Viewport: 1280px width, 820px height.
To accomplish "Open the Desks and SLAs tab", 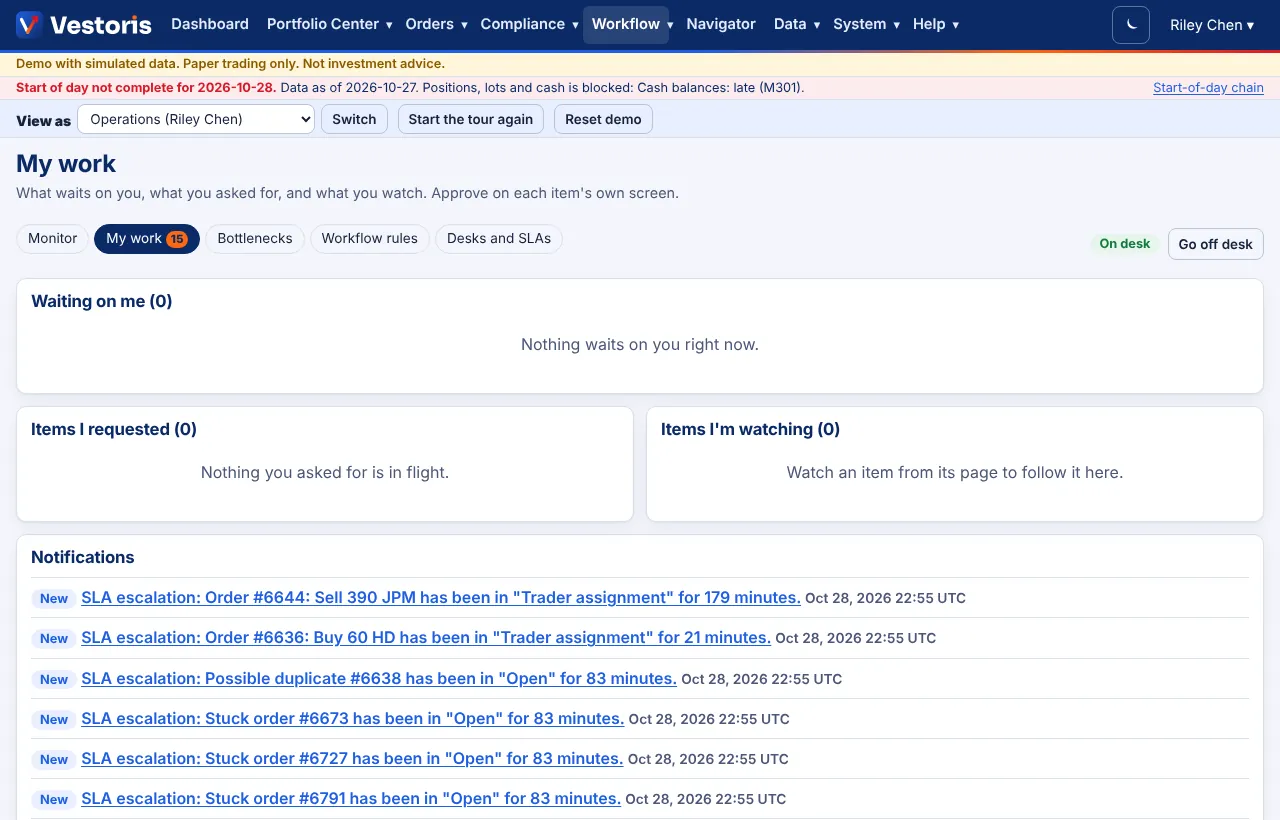I will pyautogui.click(x=499, y=238).
